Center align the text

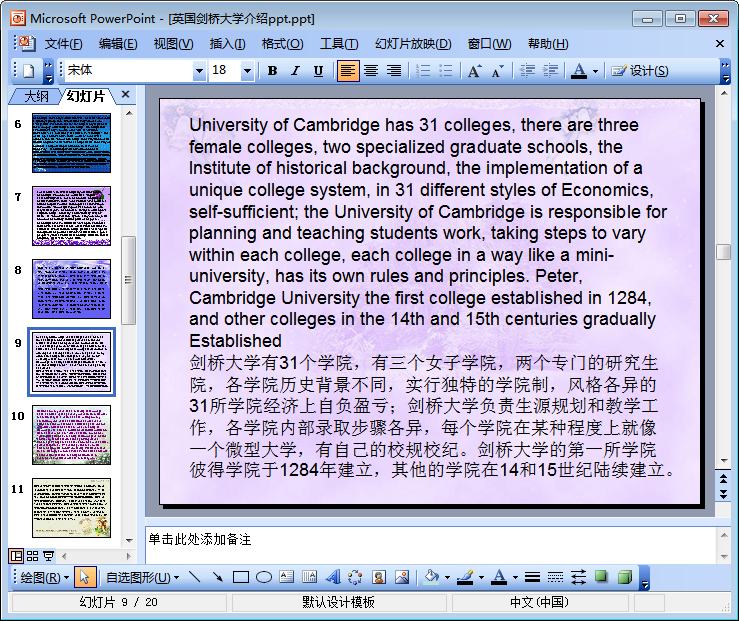click(371, 71)
